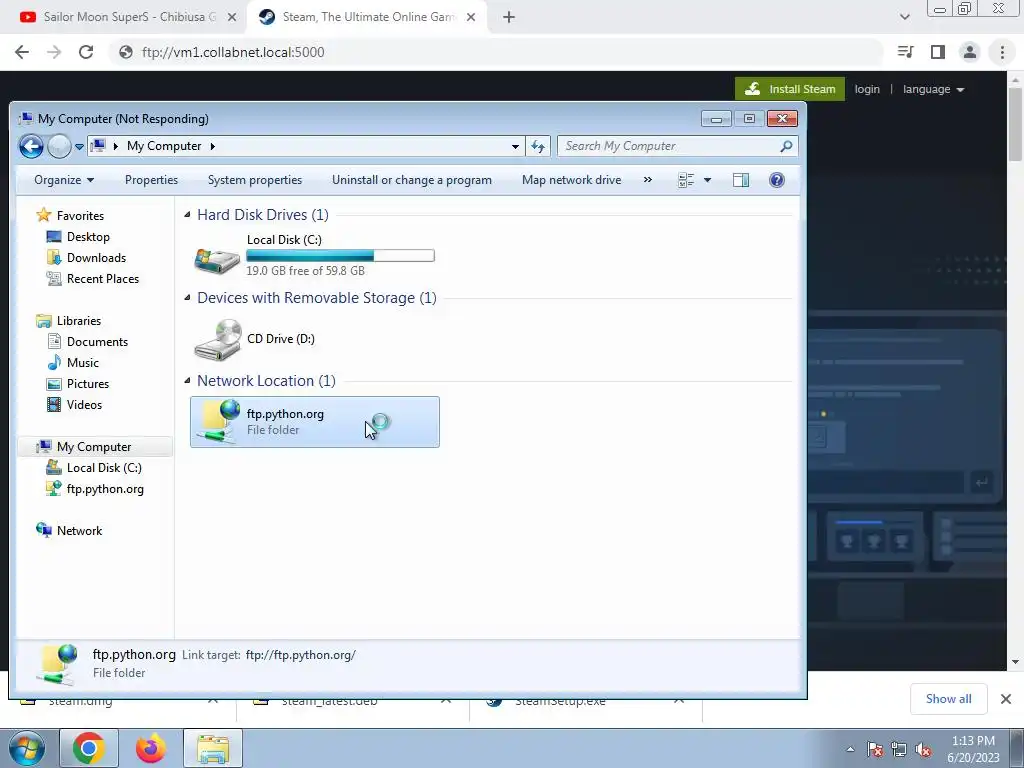Select the Local Disk (C:) drive icon

217,260
